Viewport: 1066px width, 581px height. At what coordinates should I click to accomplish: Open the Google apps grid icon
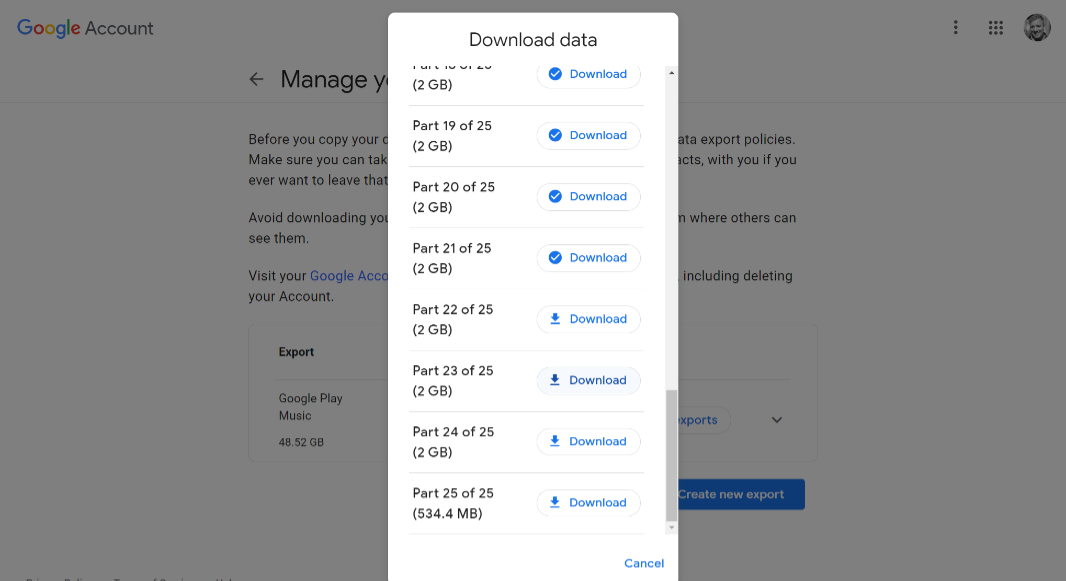click(995, 28)
